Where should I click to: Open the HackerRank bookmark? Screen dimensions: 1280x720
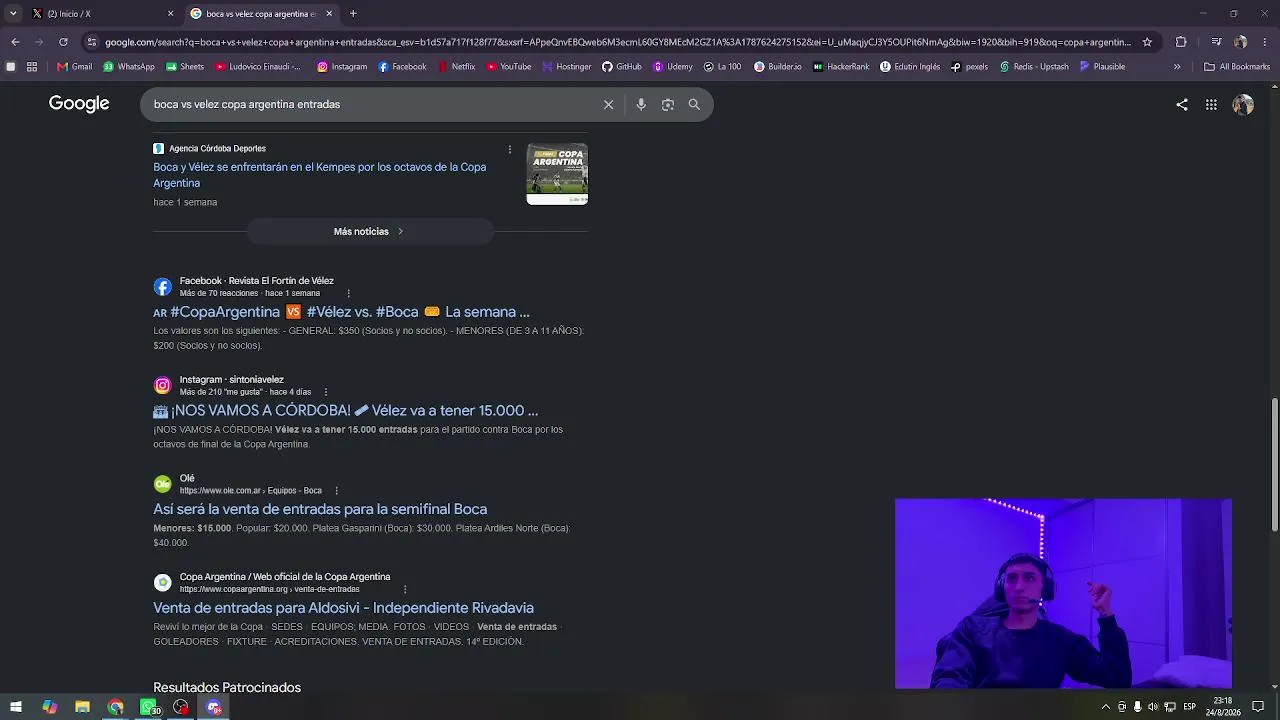[841, 67]
